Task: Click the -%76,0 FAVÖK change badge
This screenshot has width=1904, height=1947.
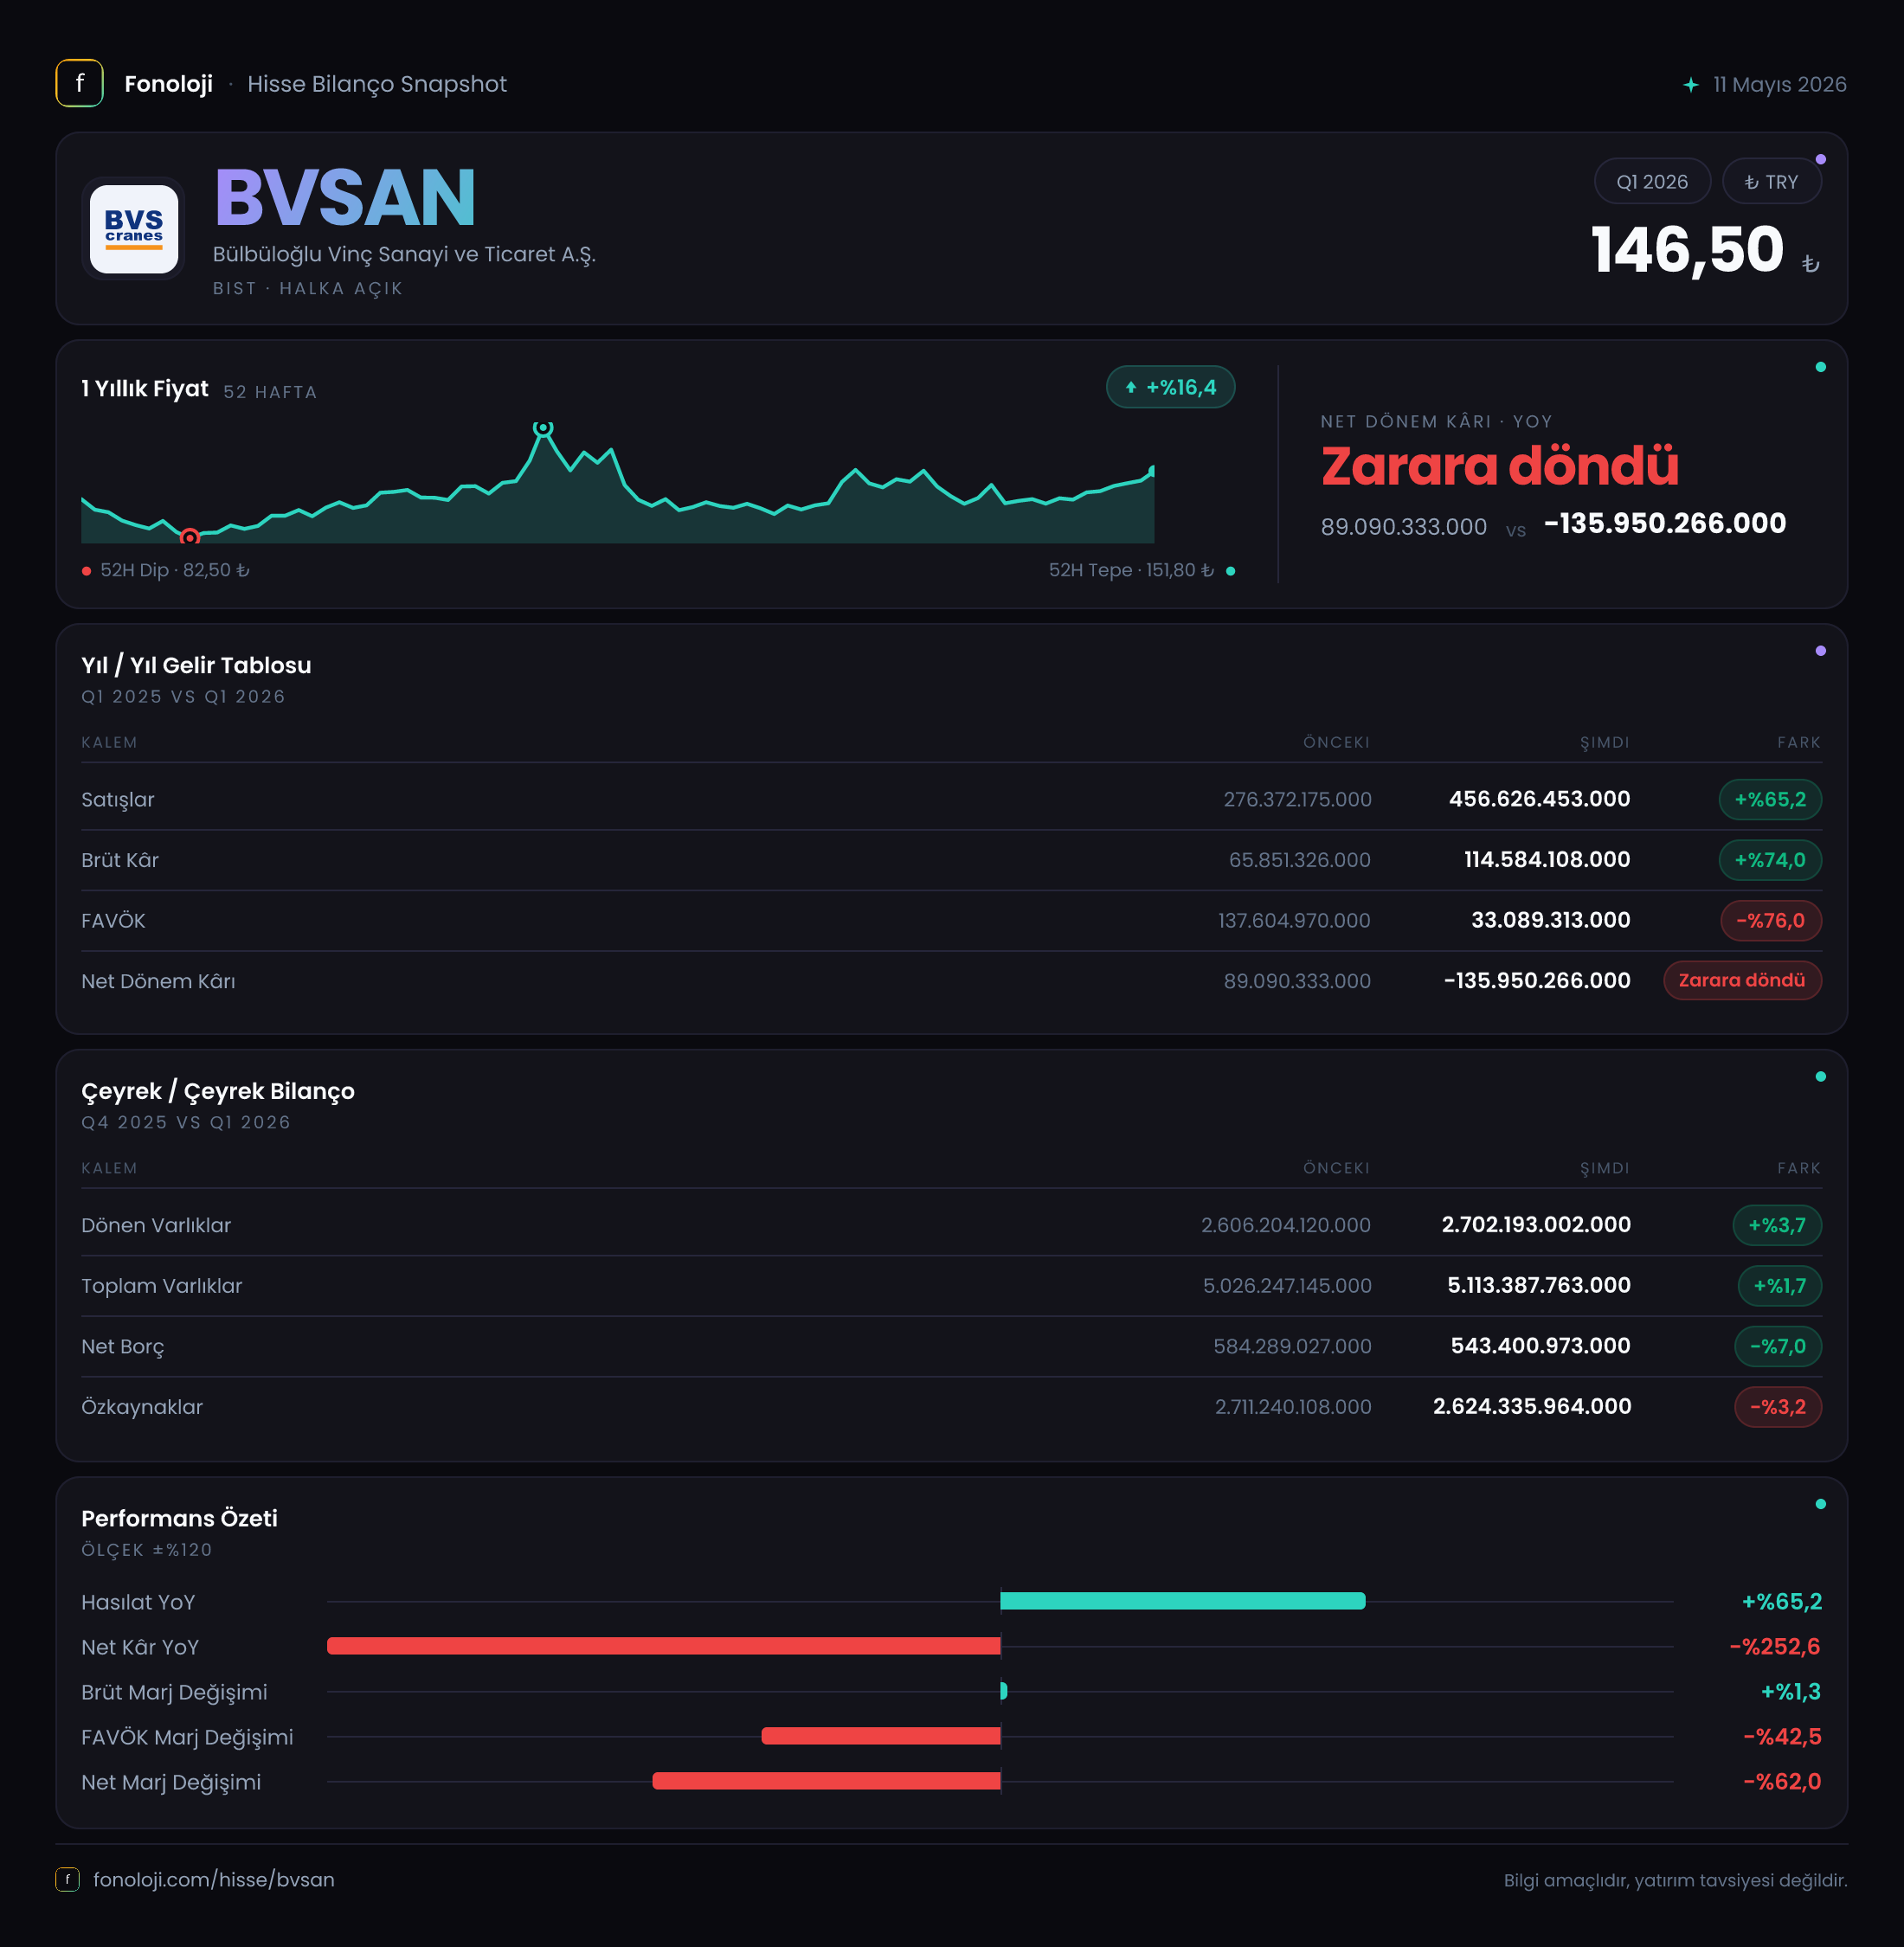Action: [x=1770, y=920]
